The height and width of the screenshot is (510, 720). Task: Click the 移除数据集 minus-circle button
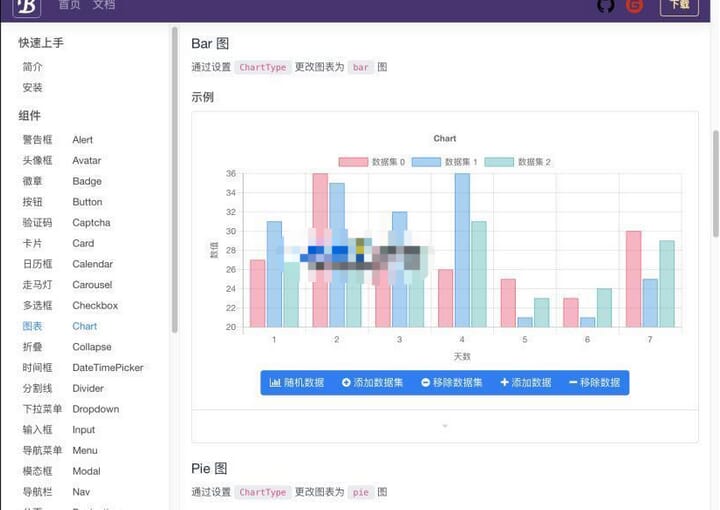[452, 382]
